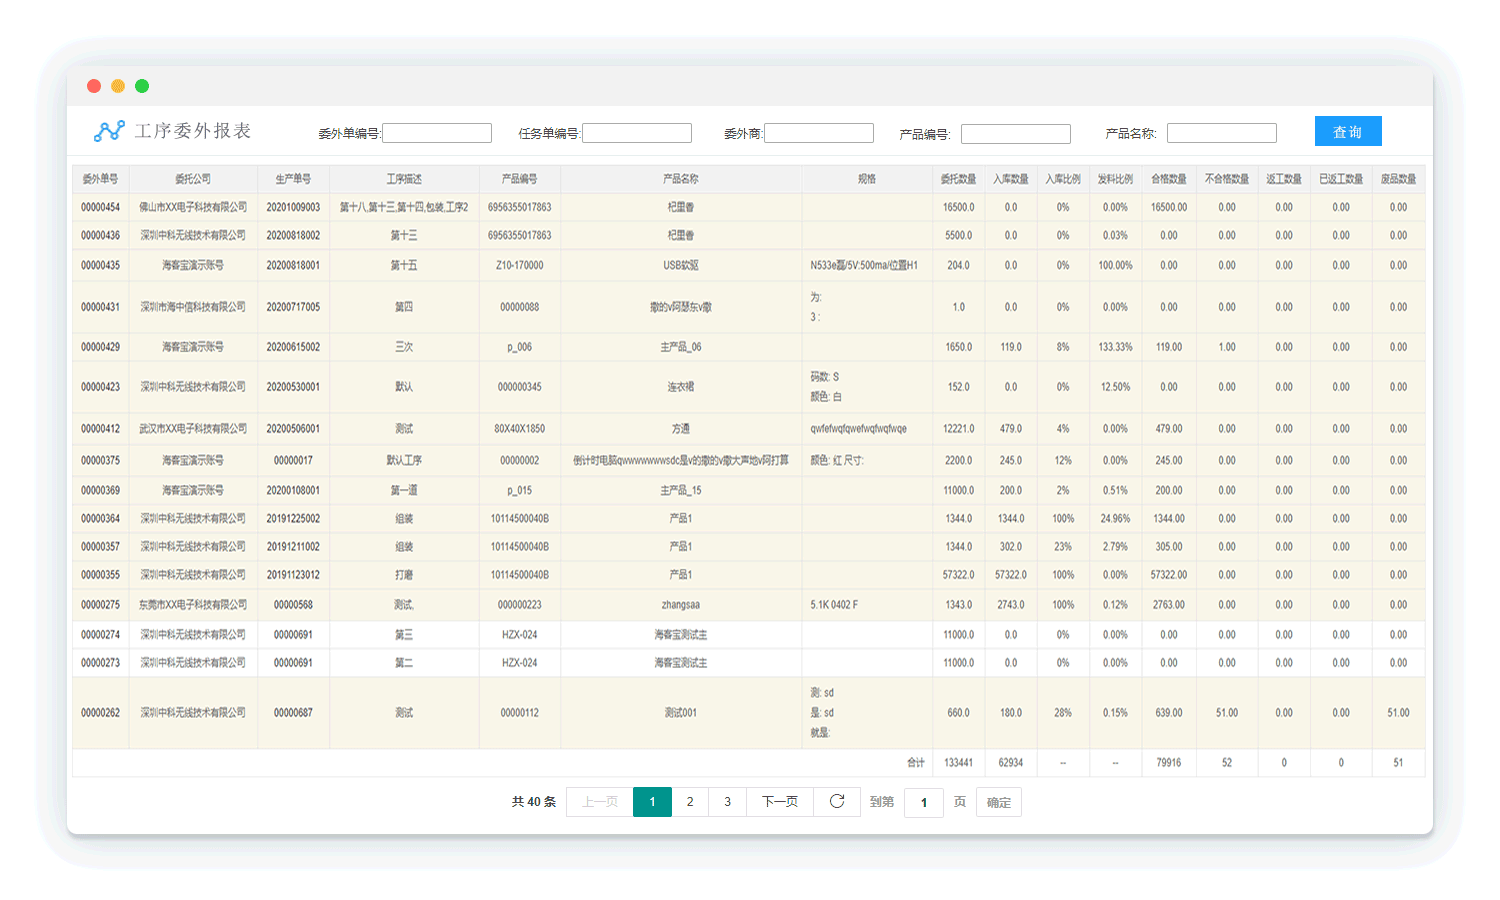Click the red close window dot

pos(94,86)
